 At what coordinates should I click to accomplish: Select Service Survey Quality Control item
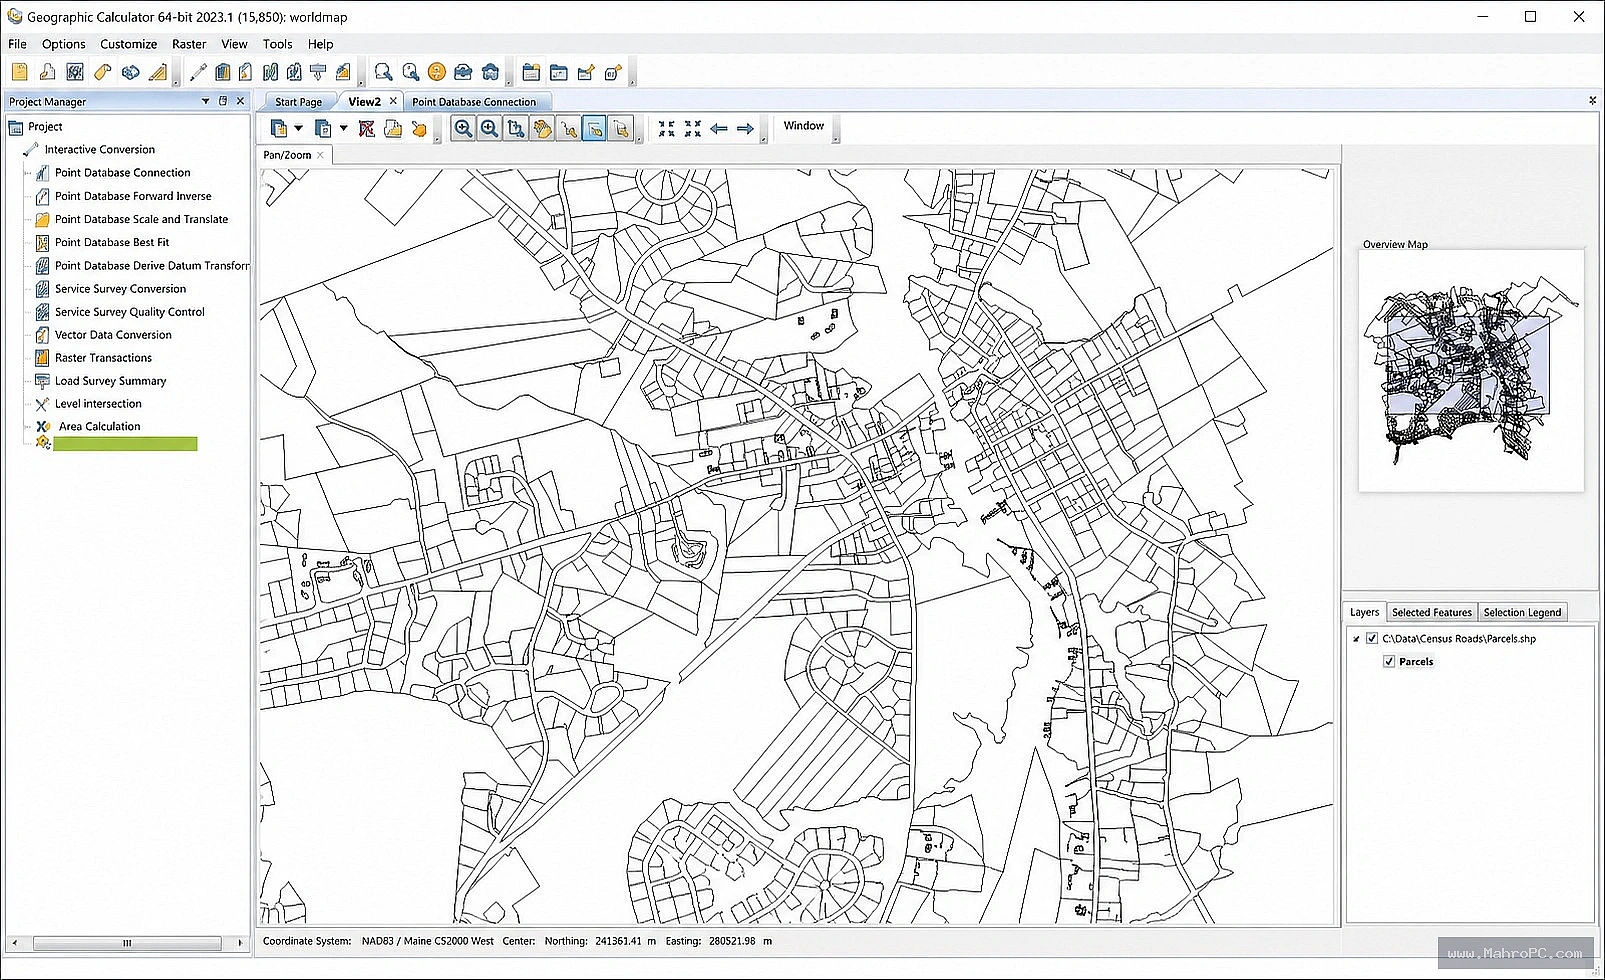129,312
